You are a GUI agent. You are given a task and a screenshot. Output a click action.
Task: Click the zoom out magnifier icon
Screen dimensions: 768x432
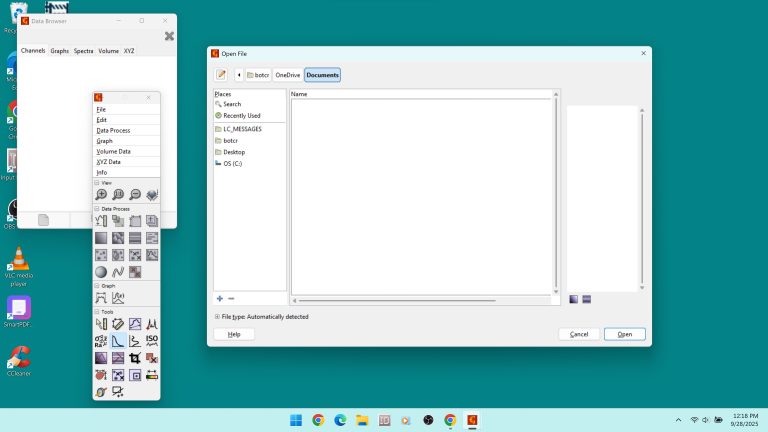(135, 195)
